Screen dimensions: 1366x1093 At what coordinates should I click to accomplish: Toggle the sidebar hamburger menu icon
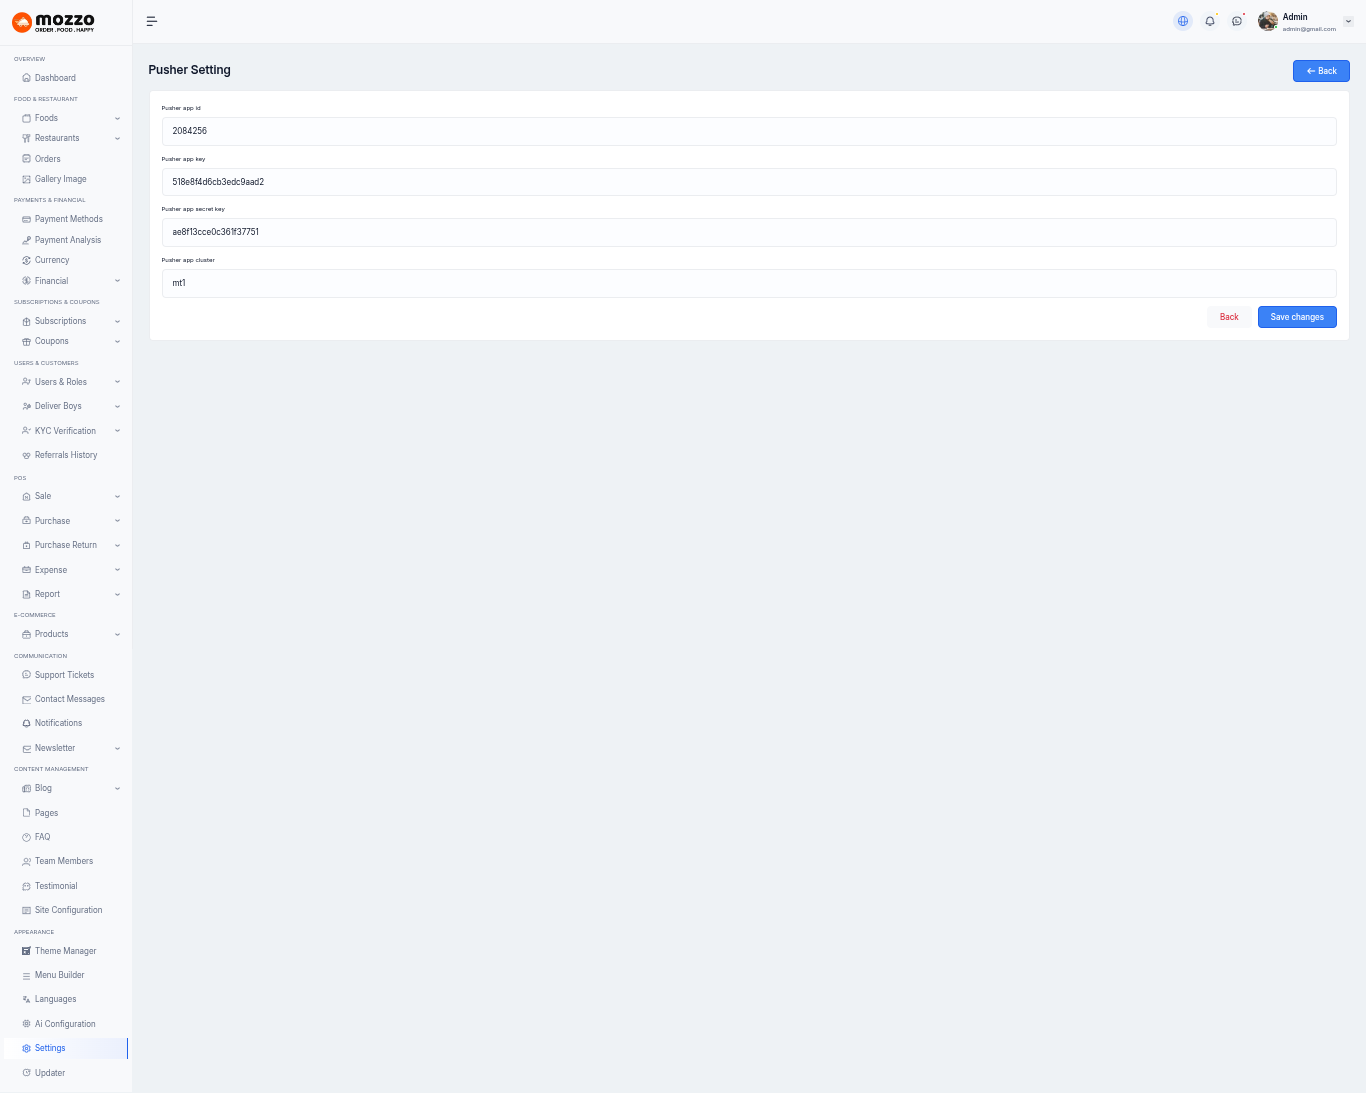152,21
